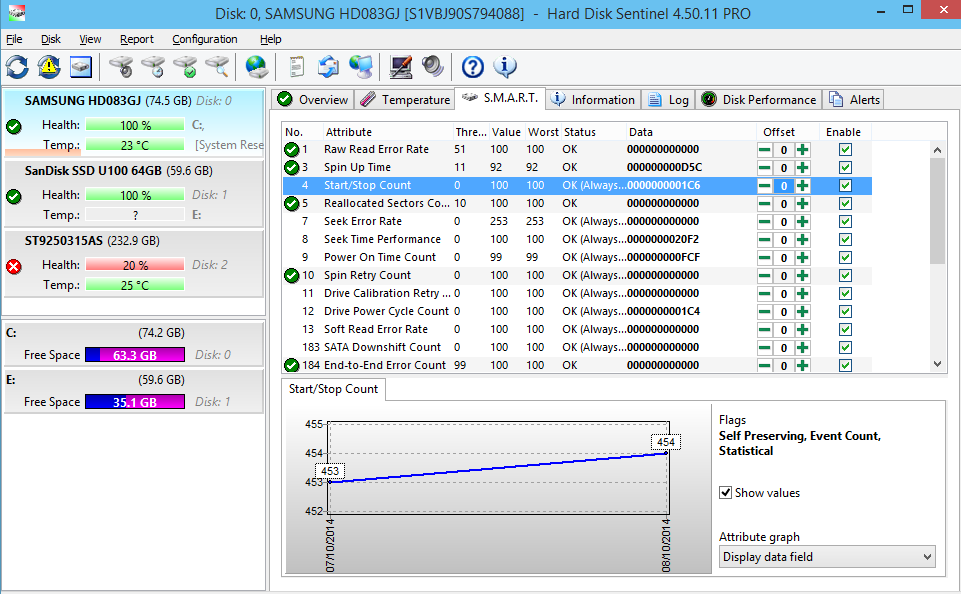Increase offset for Spin Up Time
Screen dimensions: 961x594
[802, 168]
